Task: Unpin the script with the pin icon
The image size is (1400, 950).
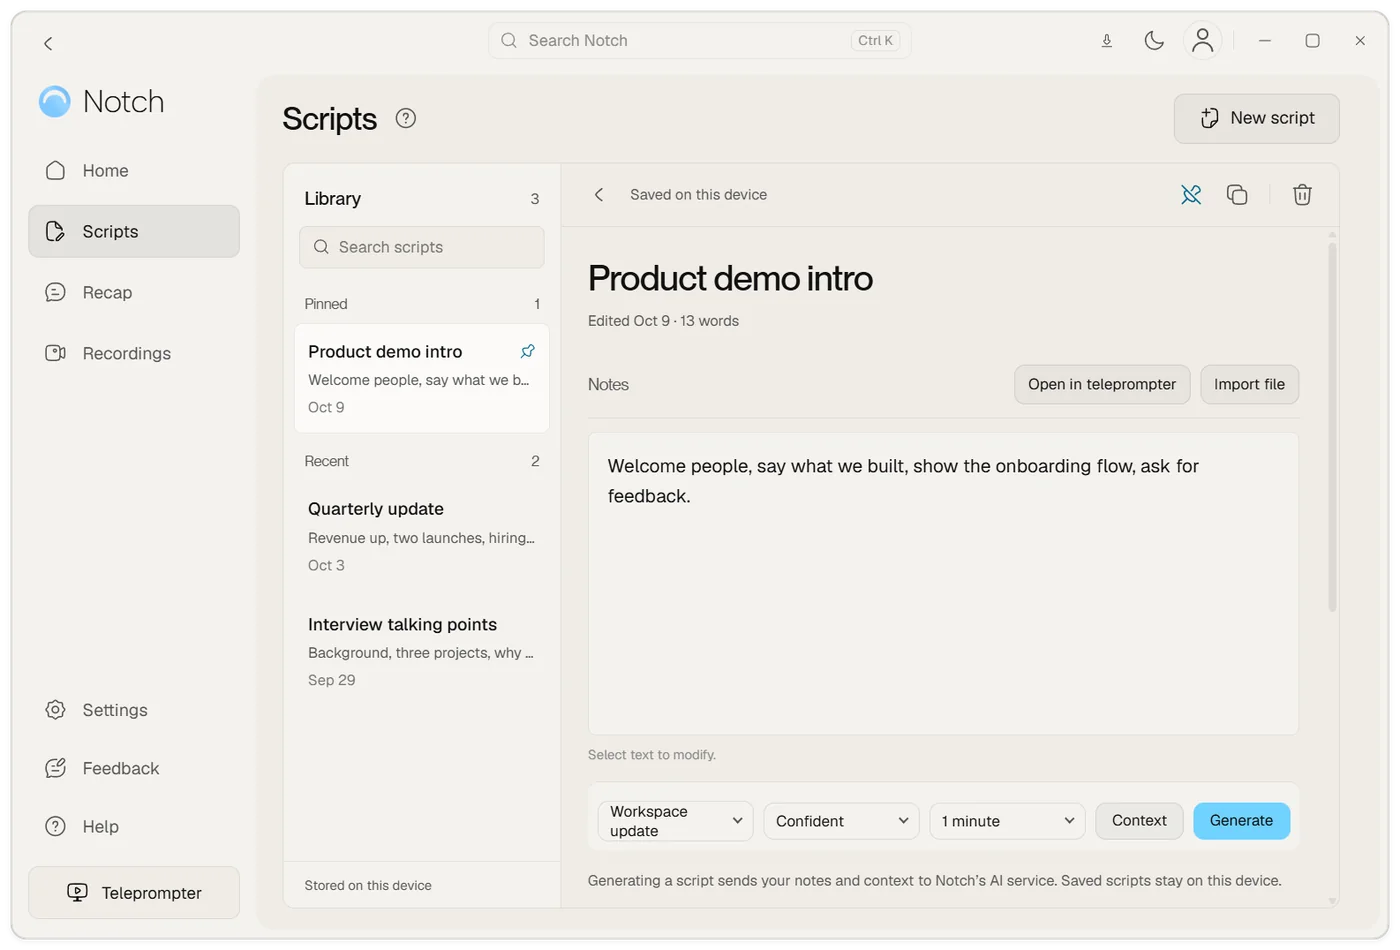Action: [1191, 195]
